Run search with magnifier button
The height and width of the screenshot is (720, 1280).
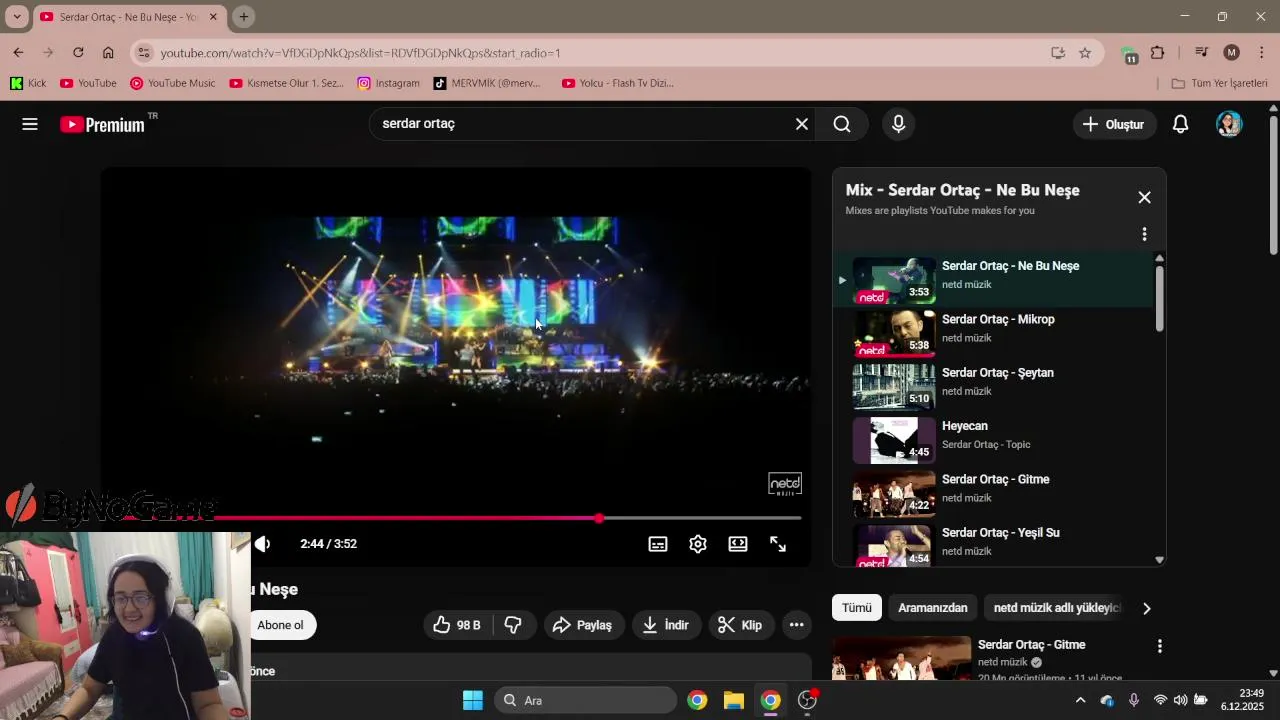point(842,124)
